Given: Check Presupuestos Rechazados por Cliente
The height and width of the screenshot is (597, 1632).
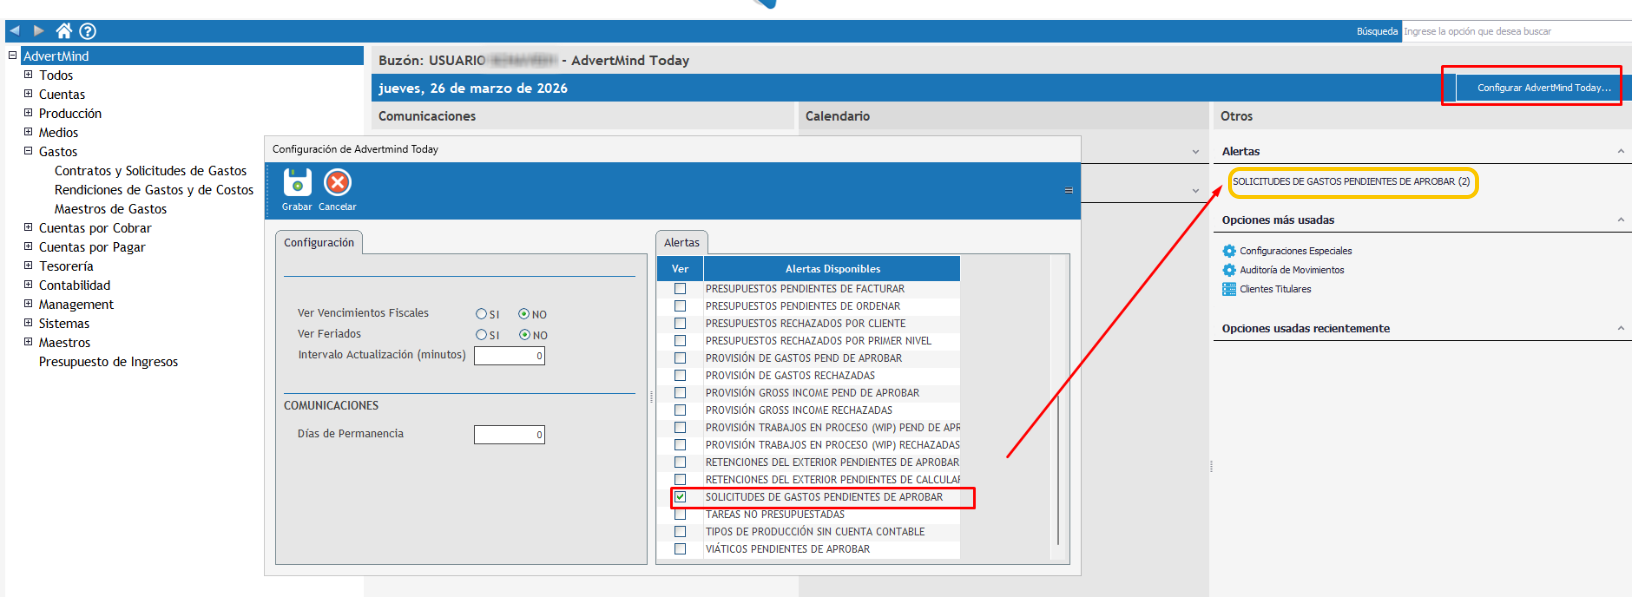Looking at the screenshot, I should pos(680,323).
